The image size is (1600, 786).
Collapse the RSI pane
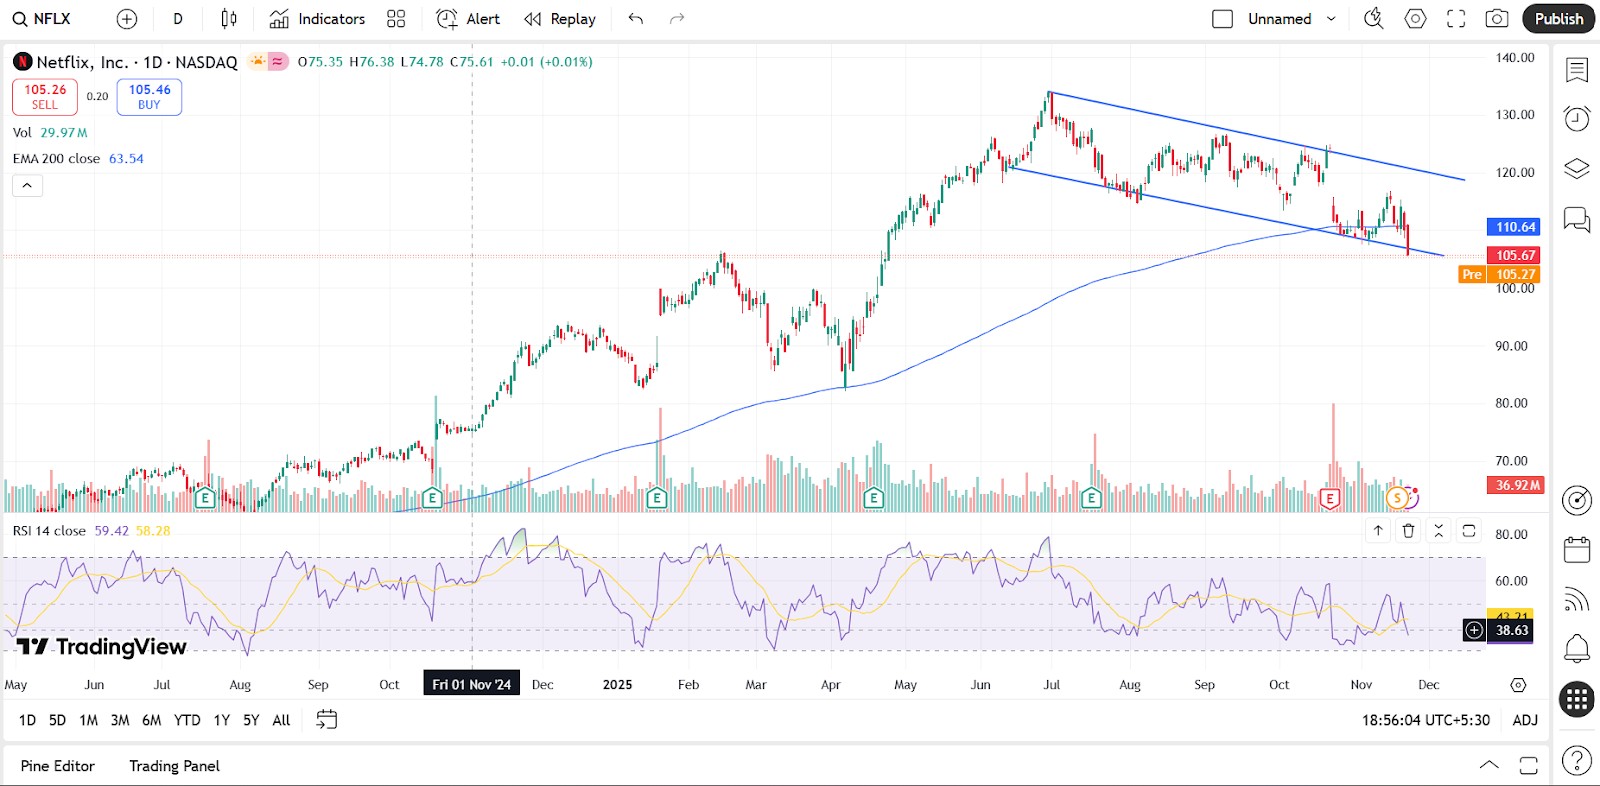[1439, 531]
